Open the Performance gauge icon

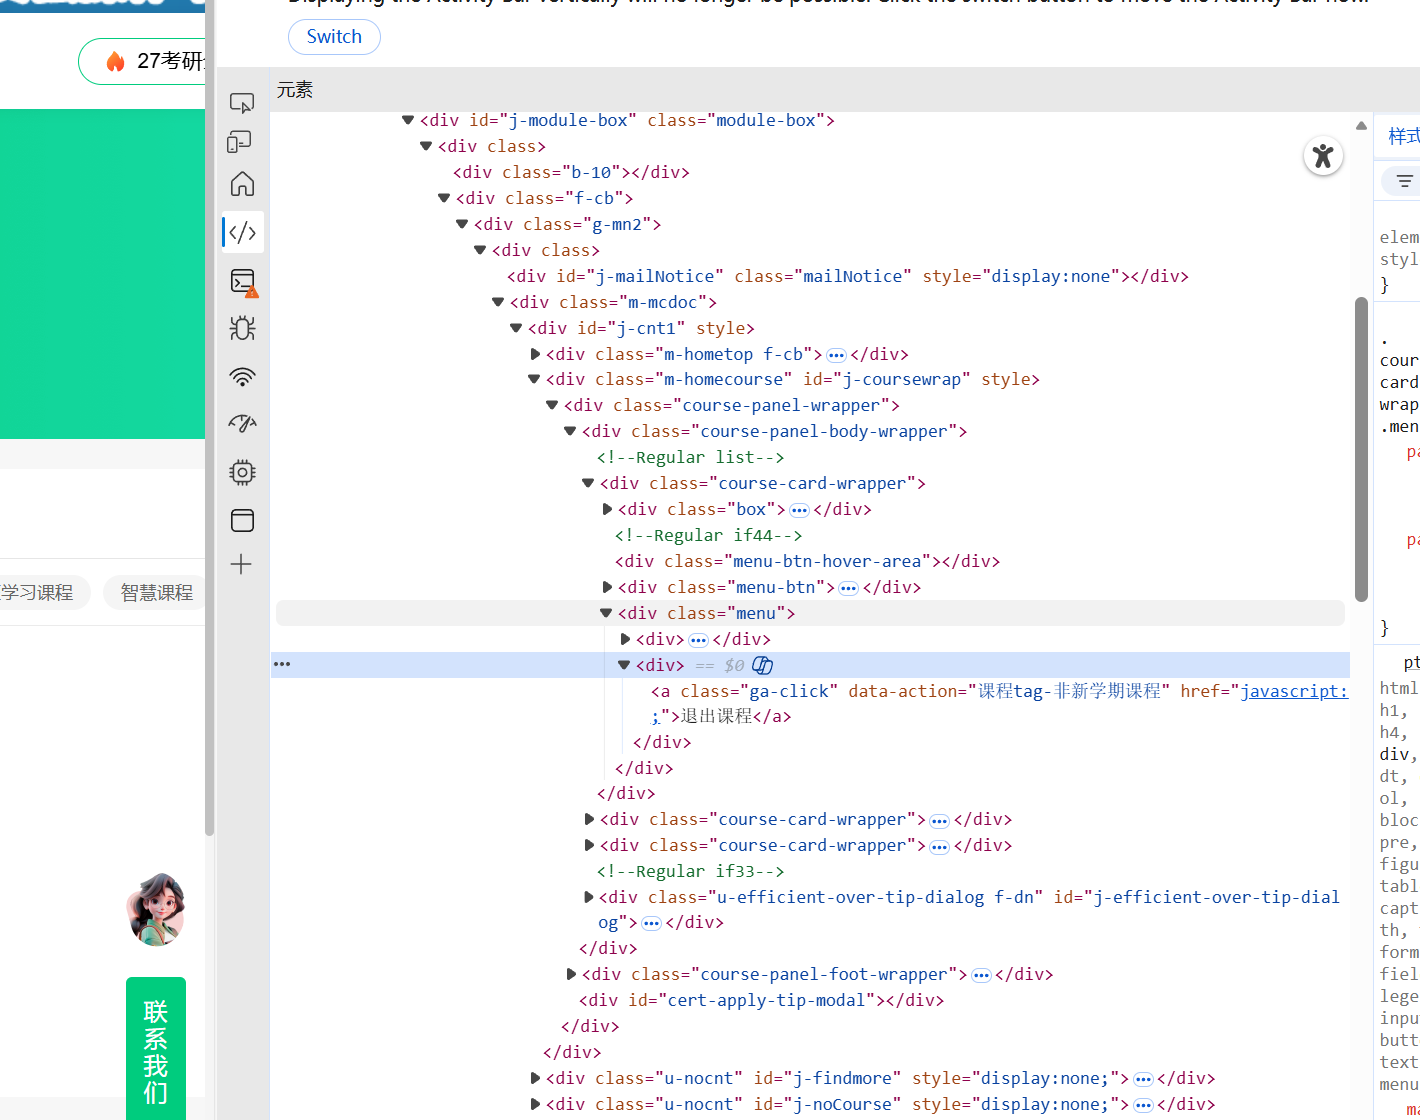[x=242, y=424]
